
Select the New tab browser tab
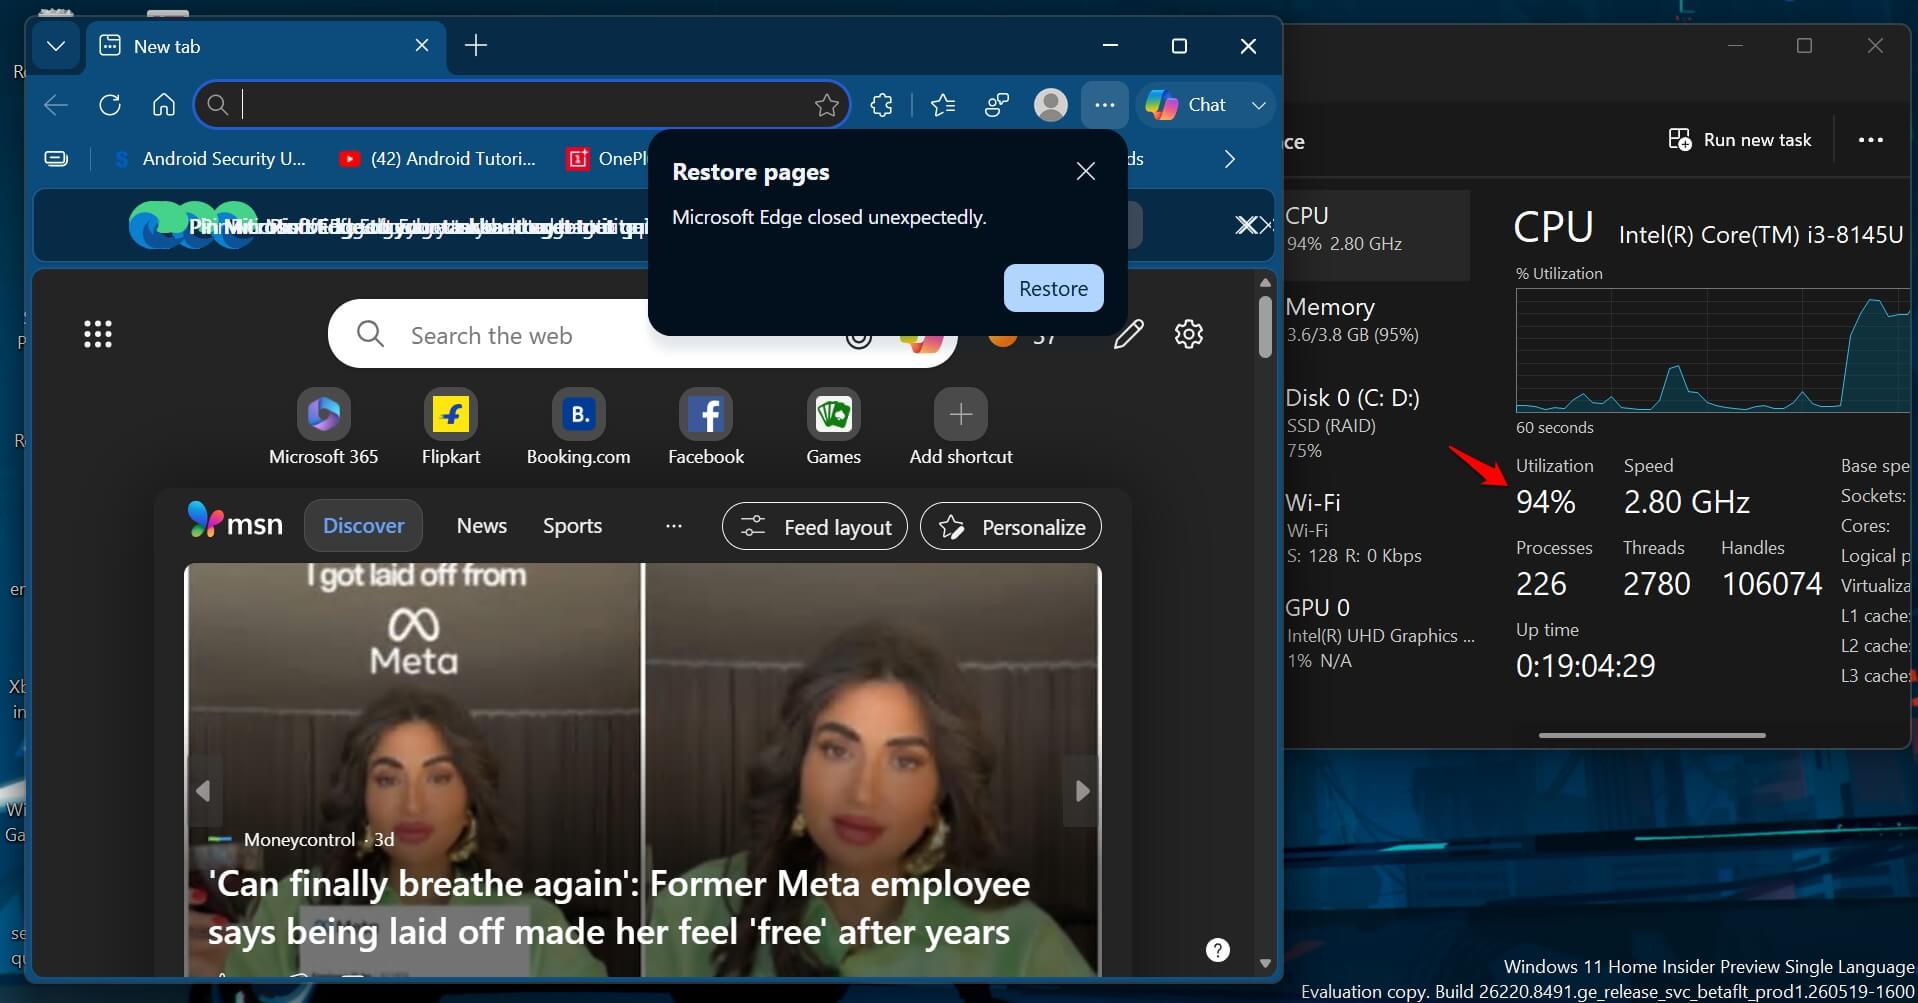(265, 47)
